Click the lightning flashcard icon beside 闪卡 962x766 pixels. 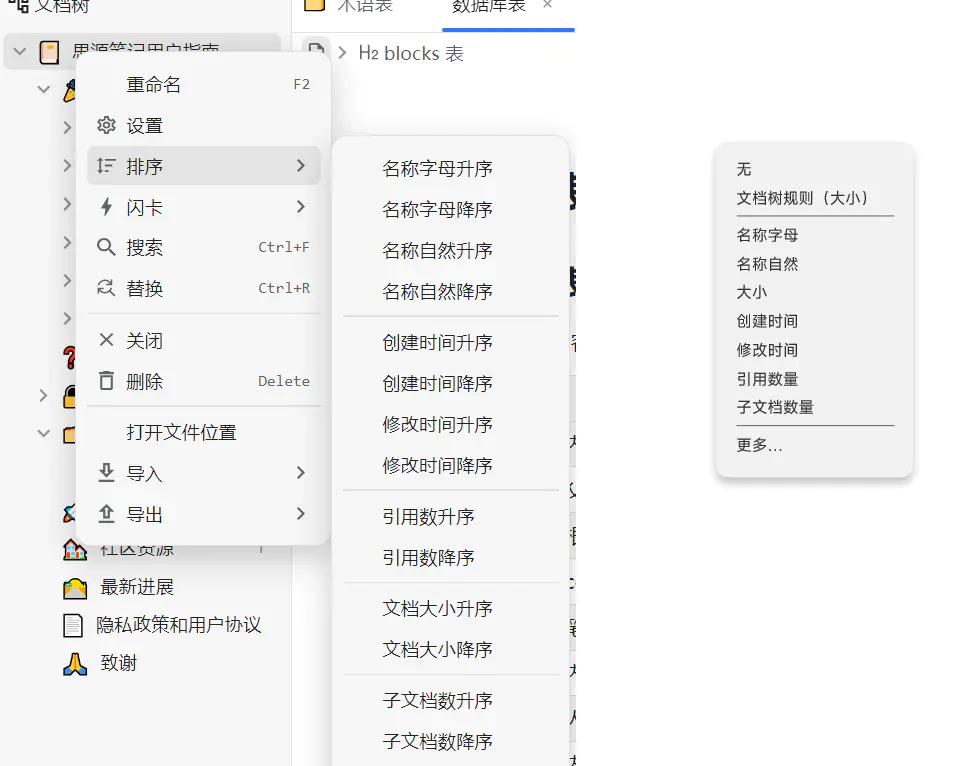point(106,207)
